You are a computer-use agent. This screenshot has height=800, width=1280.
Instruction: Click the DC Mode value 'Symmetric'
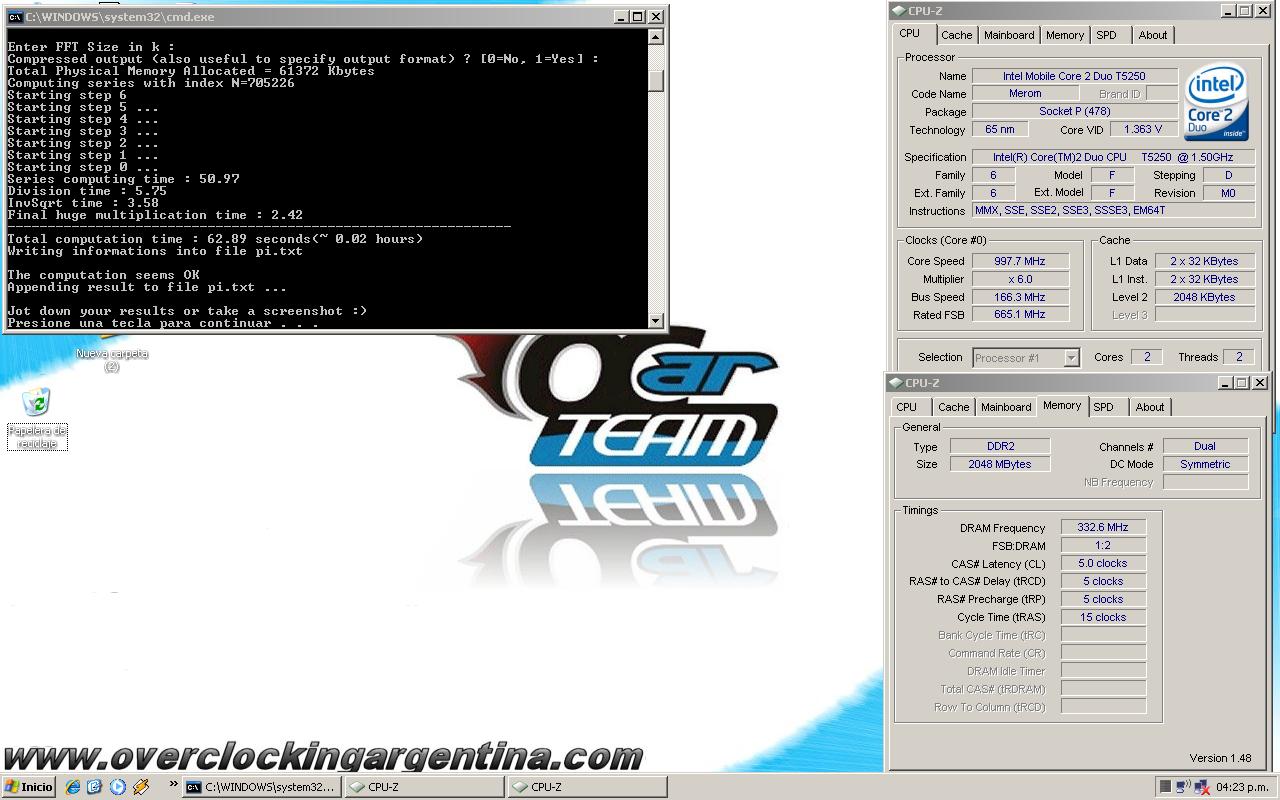1205,464
